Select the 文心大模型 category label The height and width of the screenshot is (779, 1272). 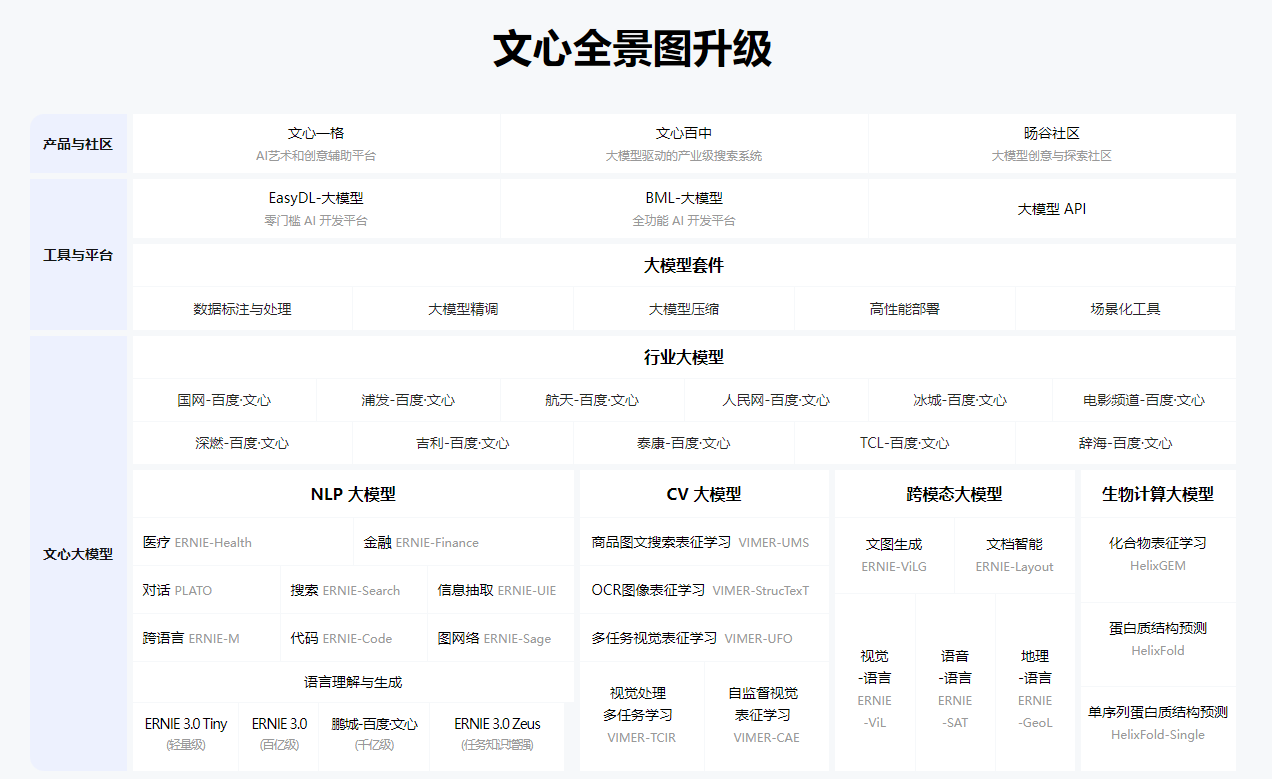tap(78, 554)
